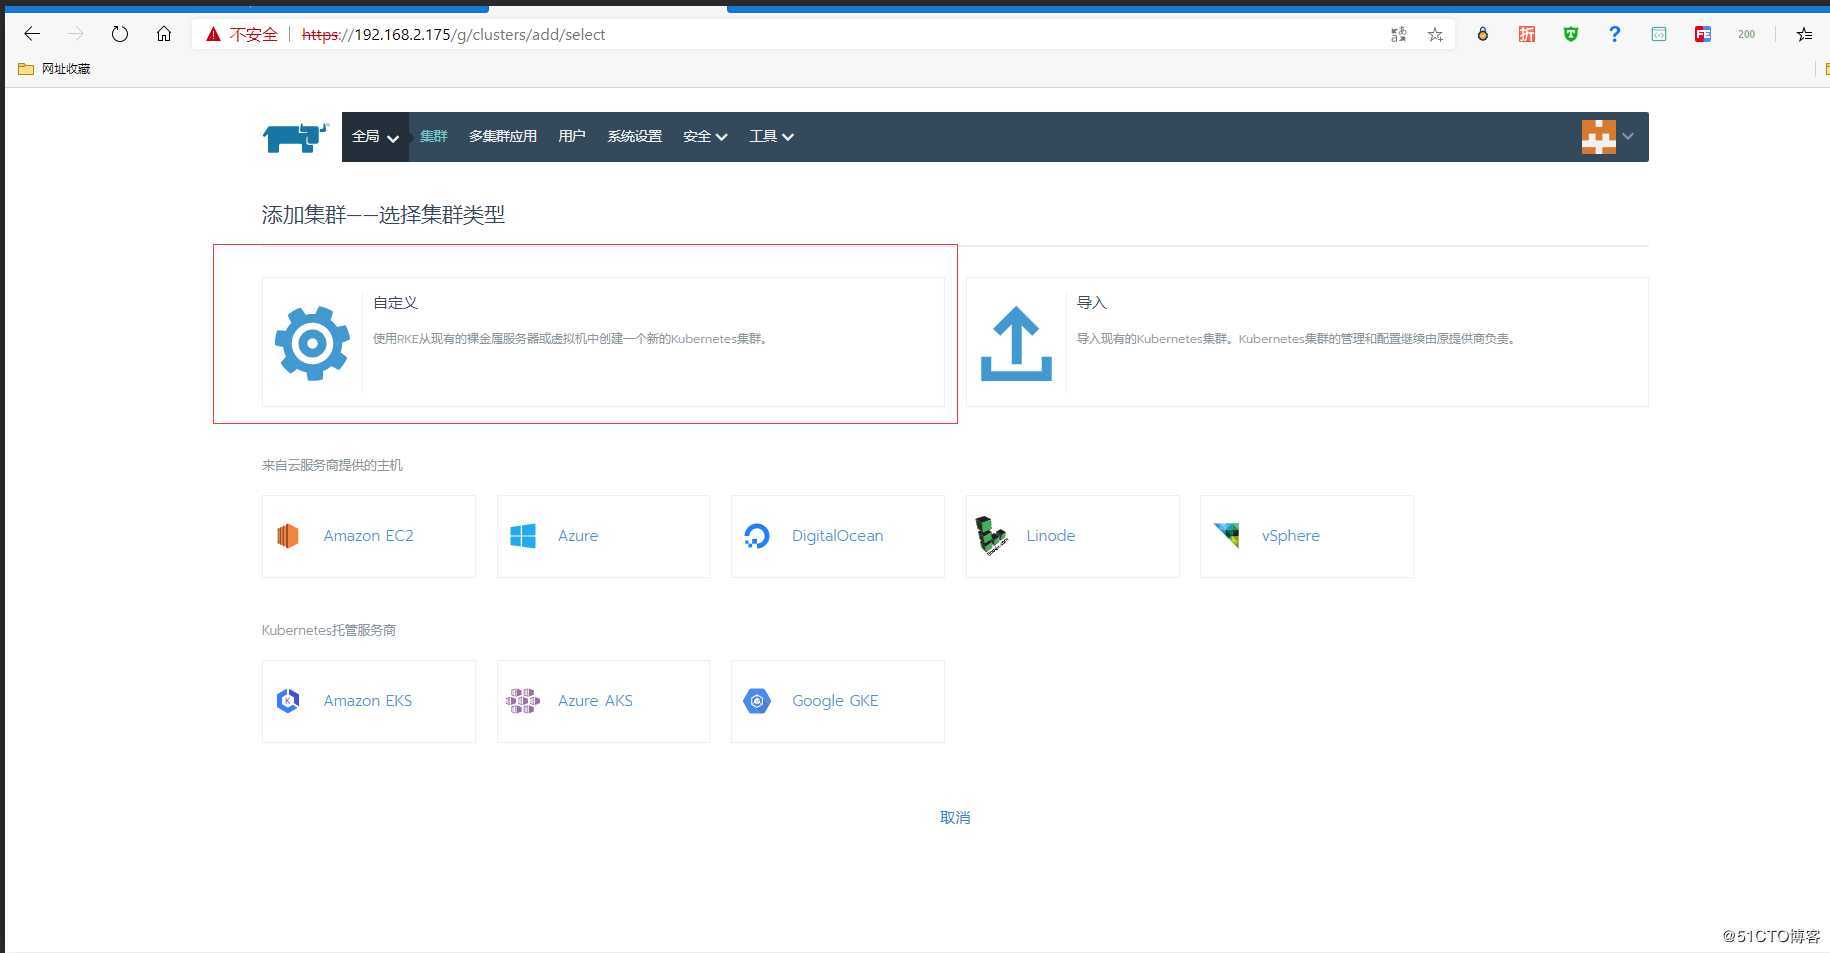Click the Azure Windows logo icon
Image resolution: width=1830 pixels, height=953 pixels.
[x=523, y=536]
